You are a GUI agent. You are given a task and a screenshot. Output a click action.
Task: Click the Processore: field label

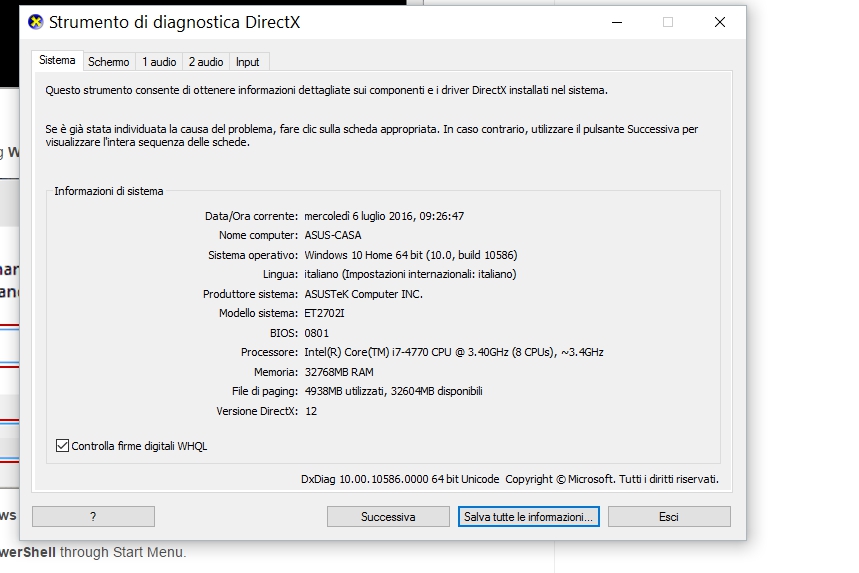pos(269,352)
